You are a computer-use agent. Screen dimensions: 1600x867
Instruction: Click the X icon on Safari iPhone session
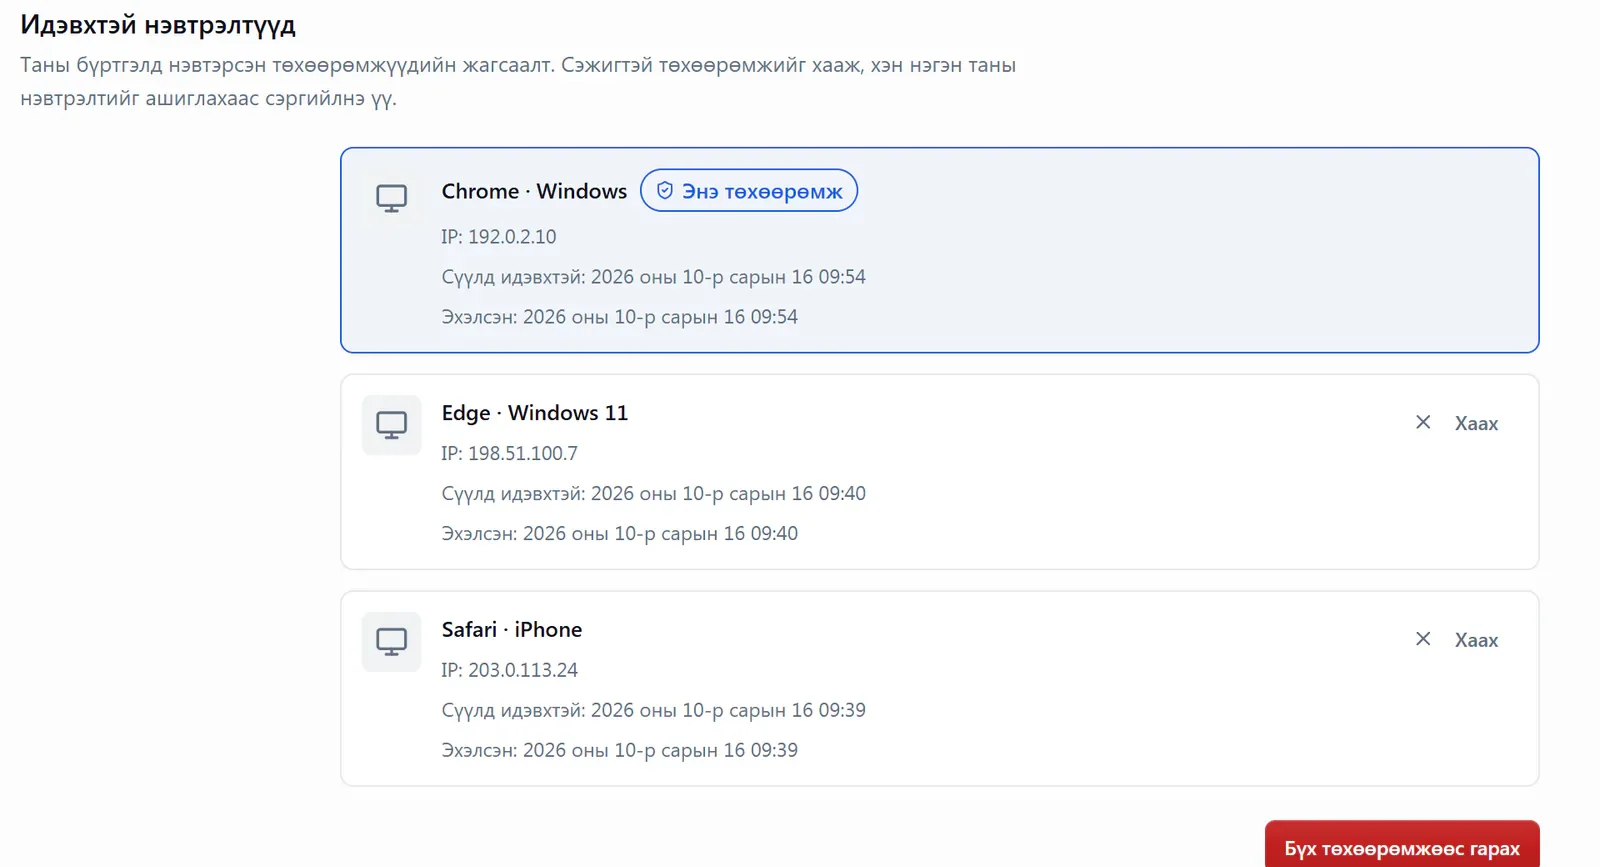(1423, 639)
